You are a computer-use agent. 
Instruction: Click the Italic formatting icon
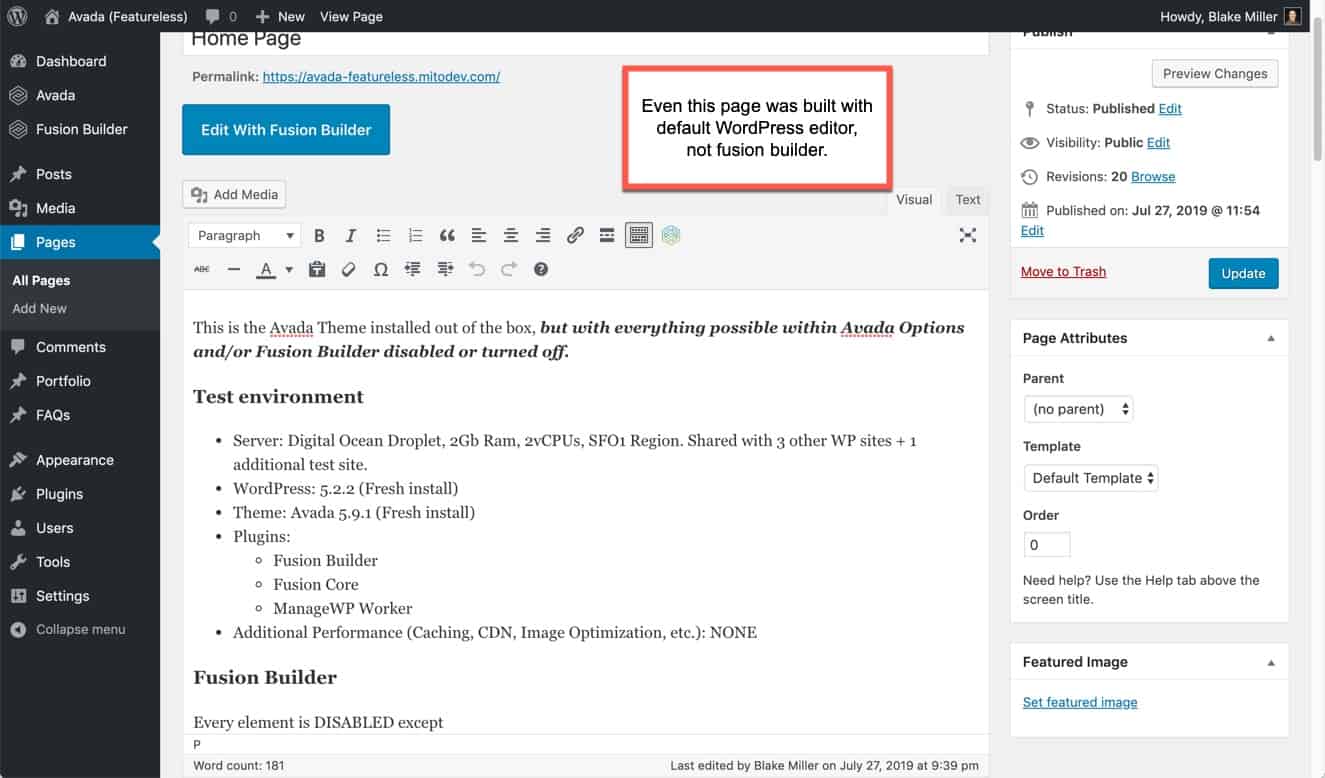point(351,236)
